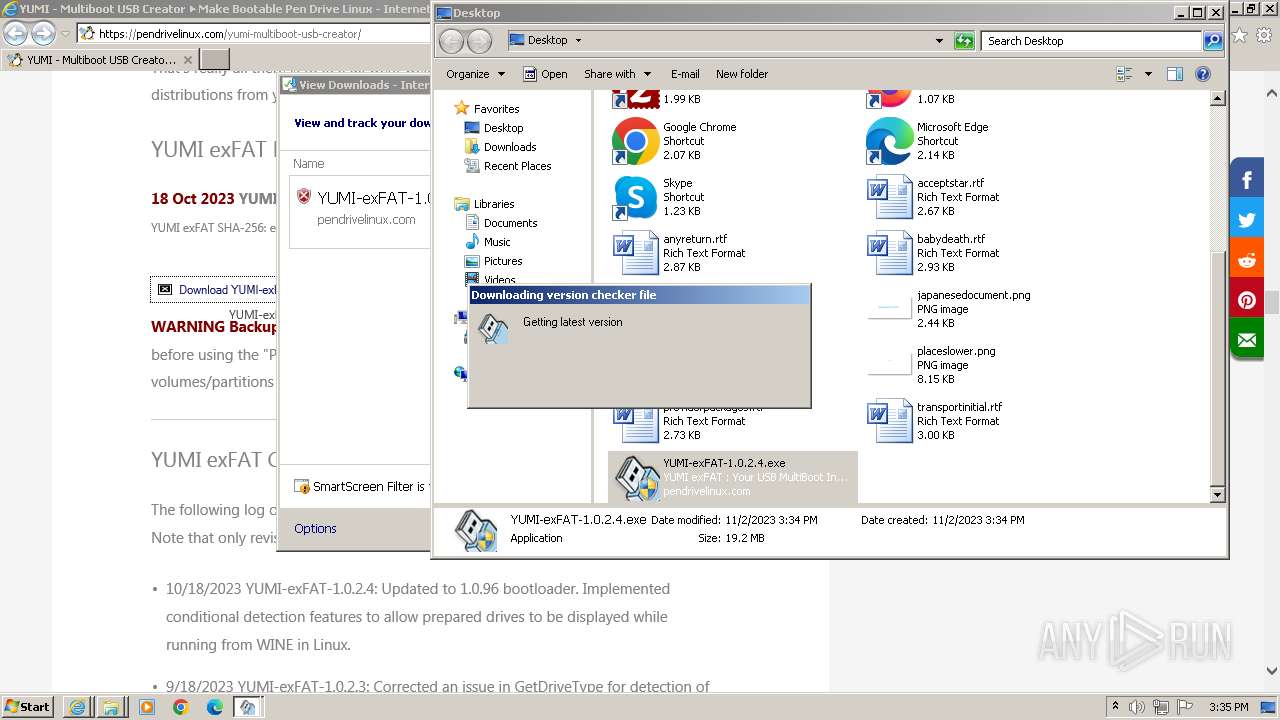
Task: Click the Start button
Action: (27, 707)
